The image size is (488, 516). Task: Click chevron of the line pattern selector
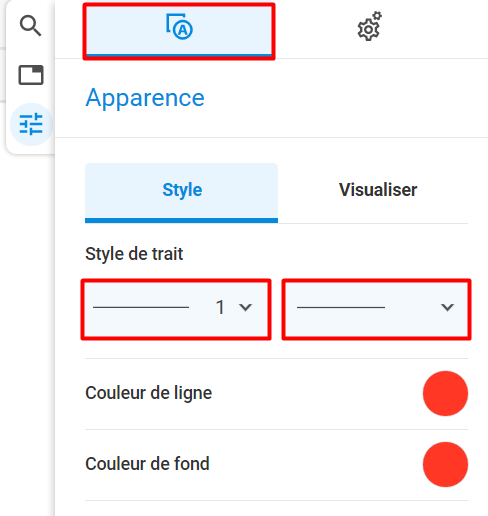(x=447, y=307)
